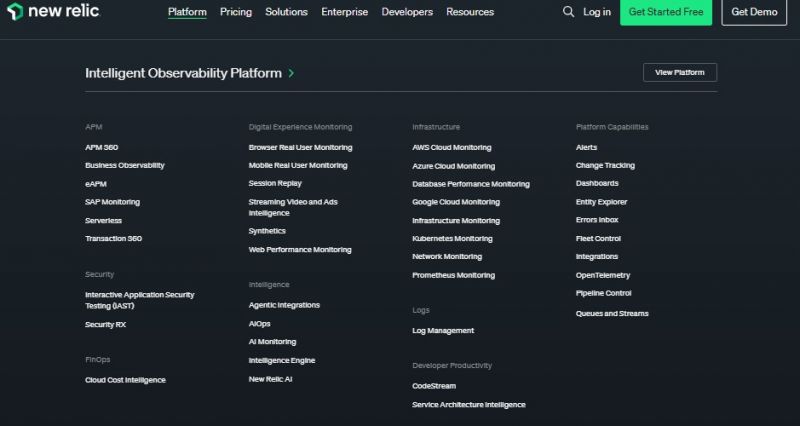Image resolution: width=800 pixels, height=426 pixels.
Task: Open Infrastructure Monitoring link
Action: [x=456, y=221]
